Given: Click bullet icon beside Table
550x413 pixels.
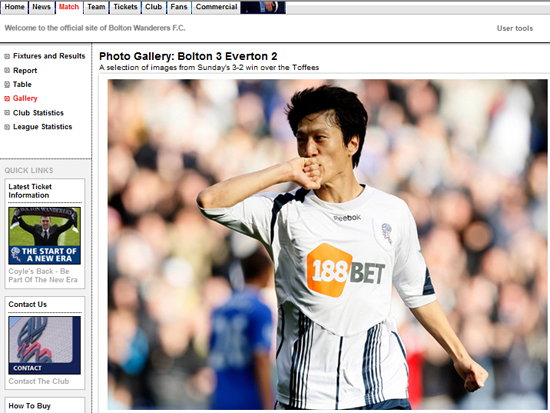Looking at the screenshot, I should [7, 84].
